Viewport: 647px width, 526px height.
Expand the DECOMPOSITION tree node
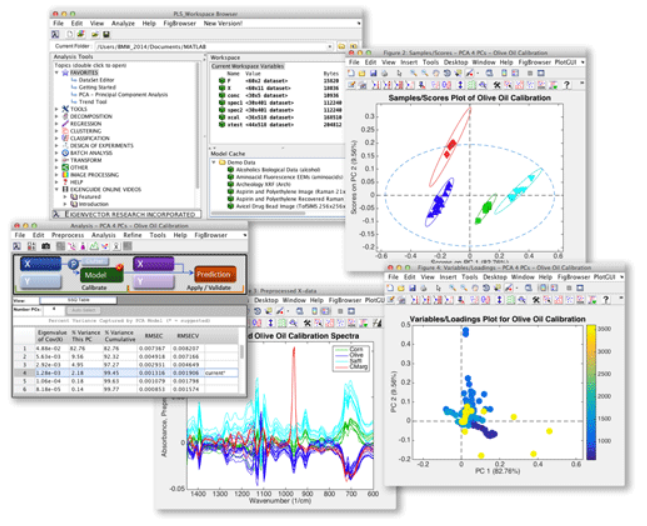[57, 116]
